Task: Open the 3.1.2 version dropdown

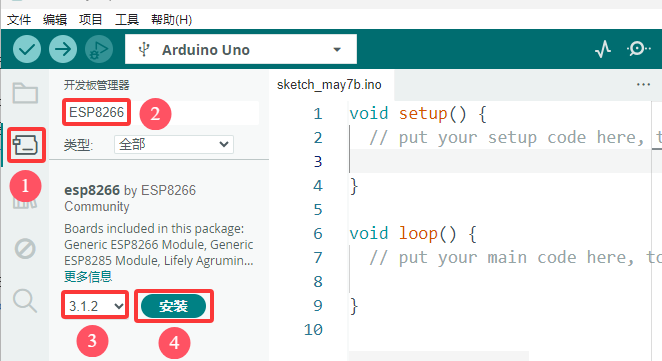Action: click(95, 306)
